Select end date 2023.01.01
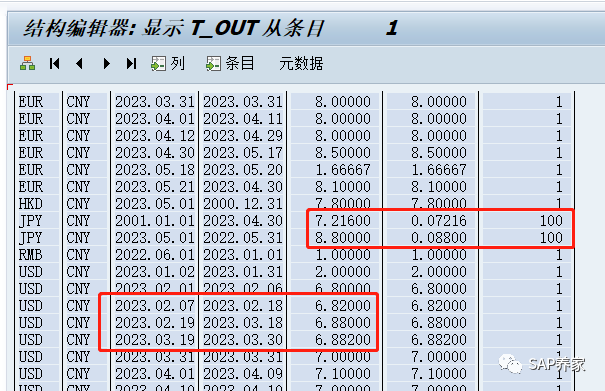 [243, 255]
